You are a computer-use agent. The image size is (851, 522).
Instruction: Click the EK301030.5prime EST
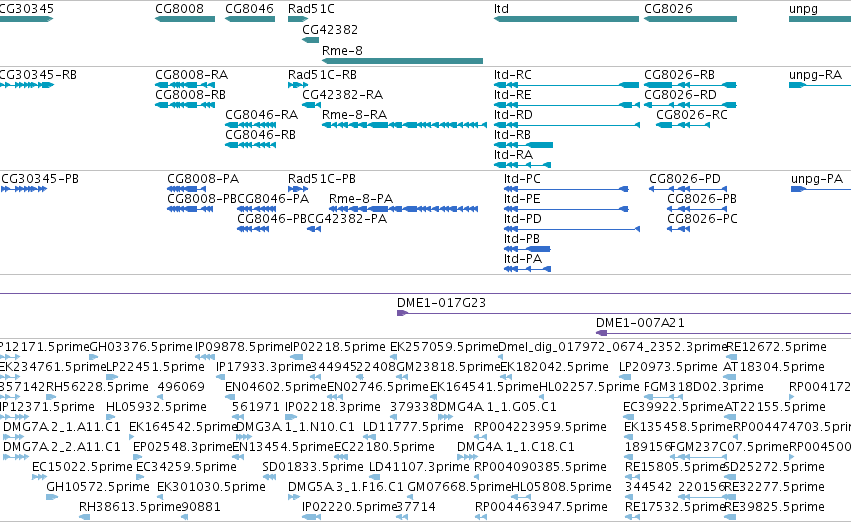tap(162, 498)
